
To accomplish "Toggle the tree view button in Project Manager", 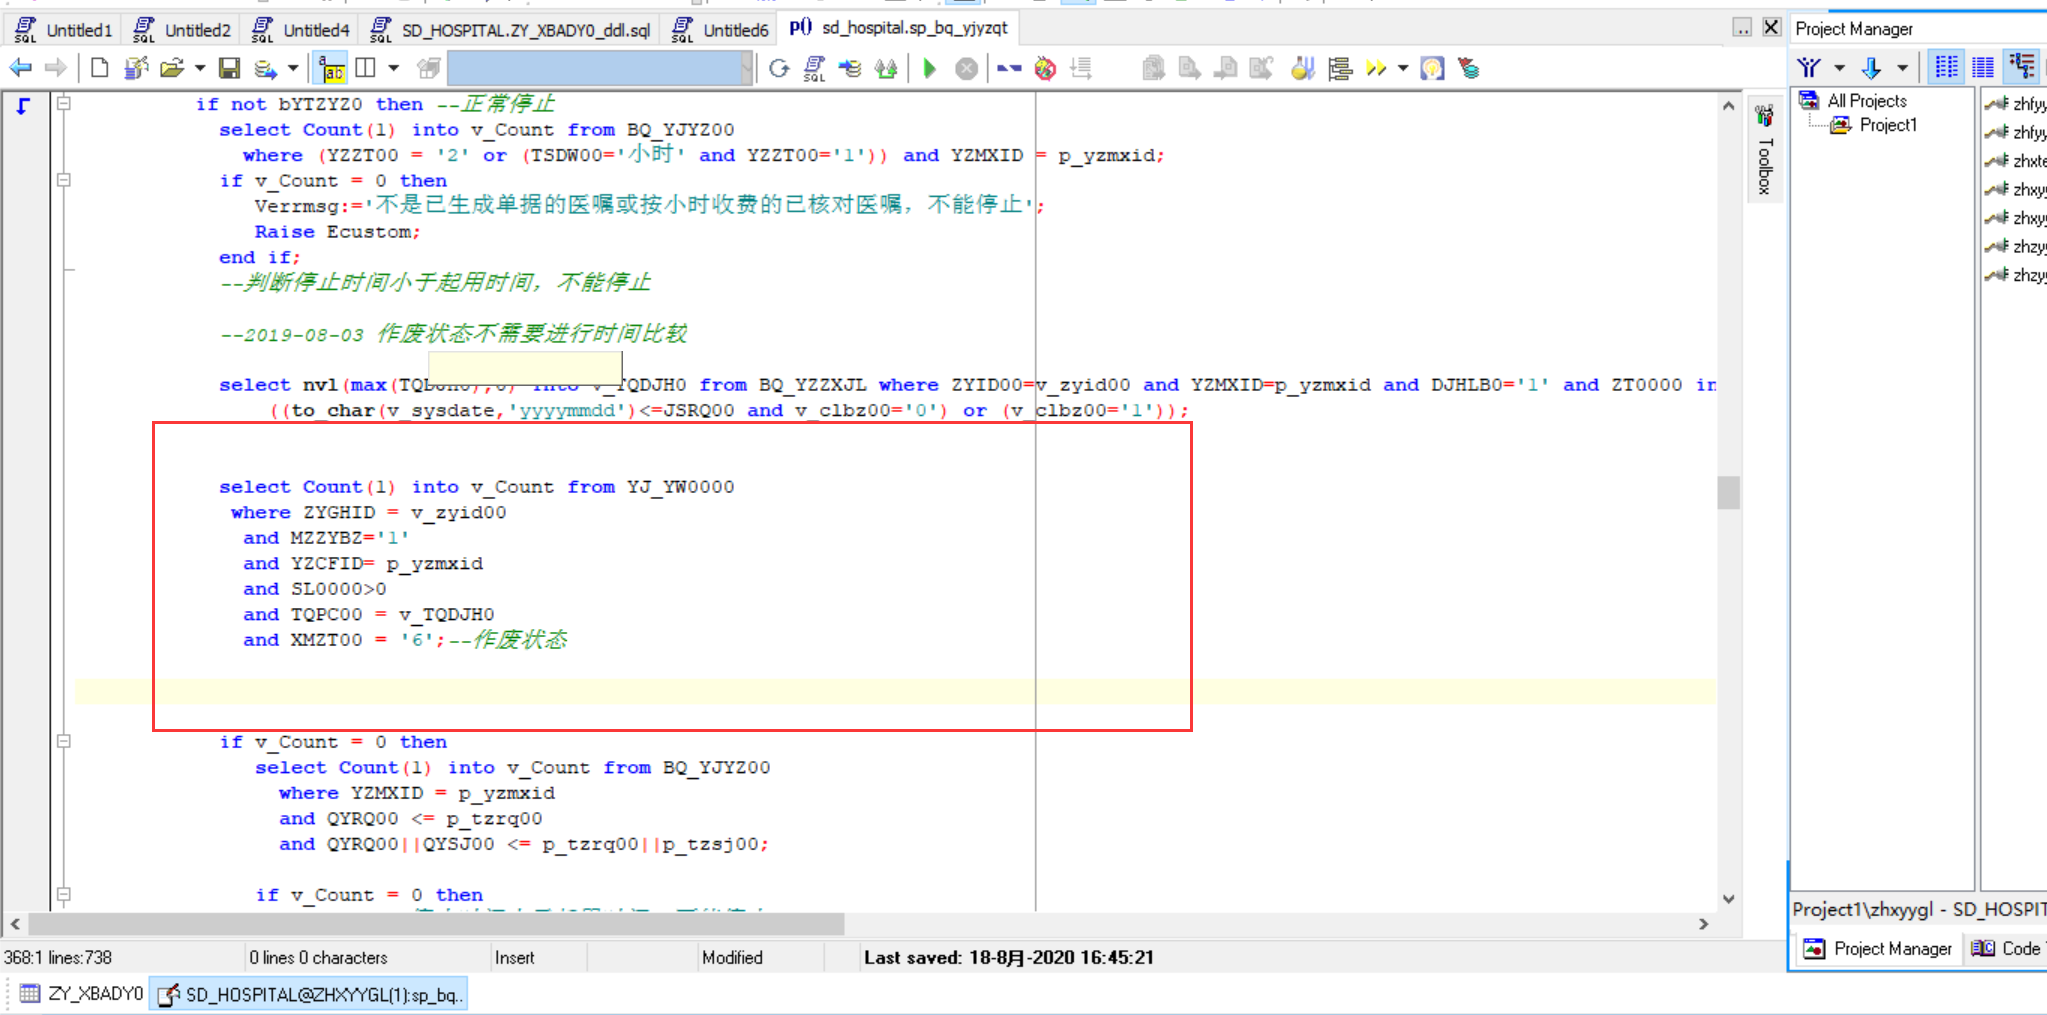I will click(x=2022, y=67).
